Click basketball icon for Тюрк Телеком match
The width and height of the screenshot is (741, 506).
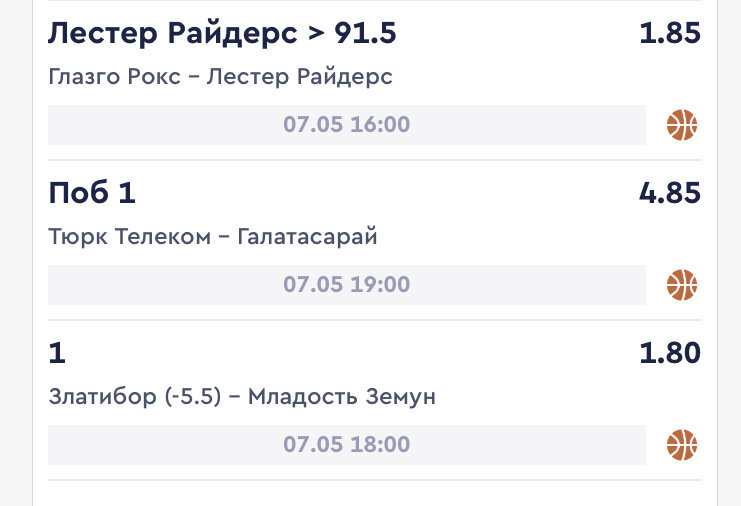point(682,285)
